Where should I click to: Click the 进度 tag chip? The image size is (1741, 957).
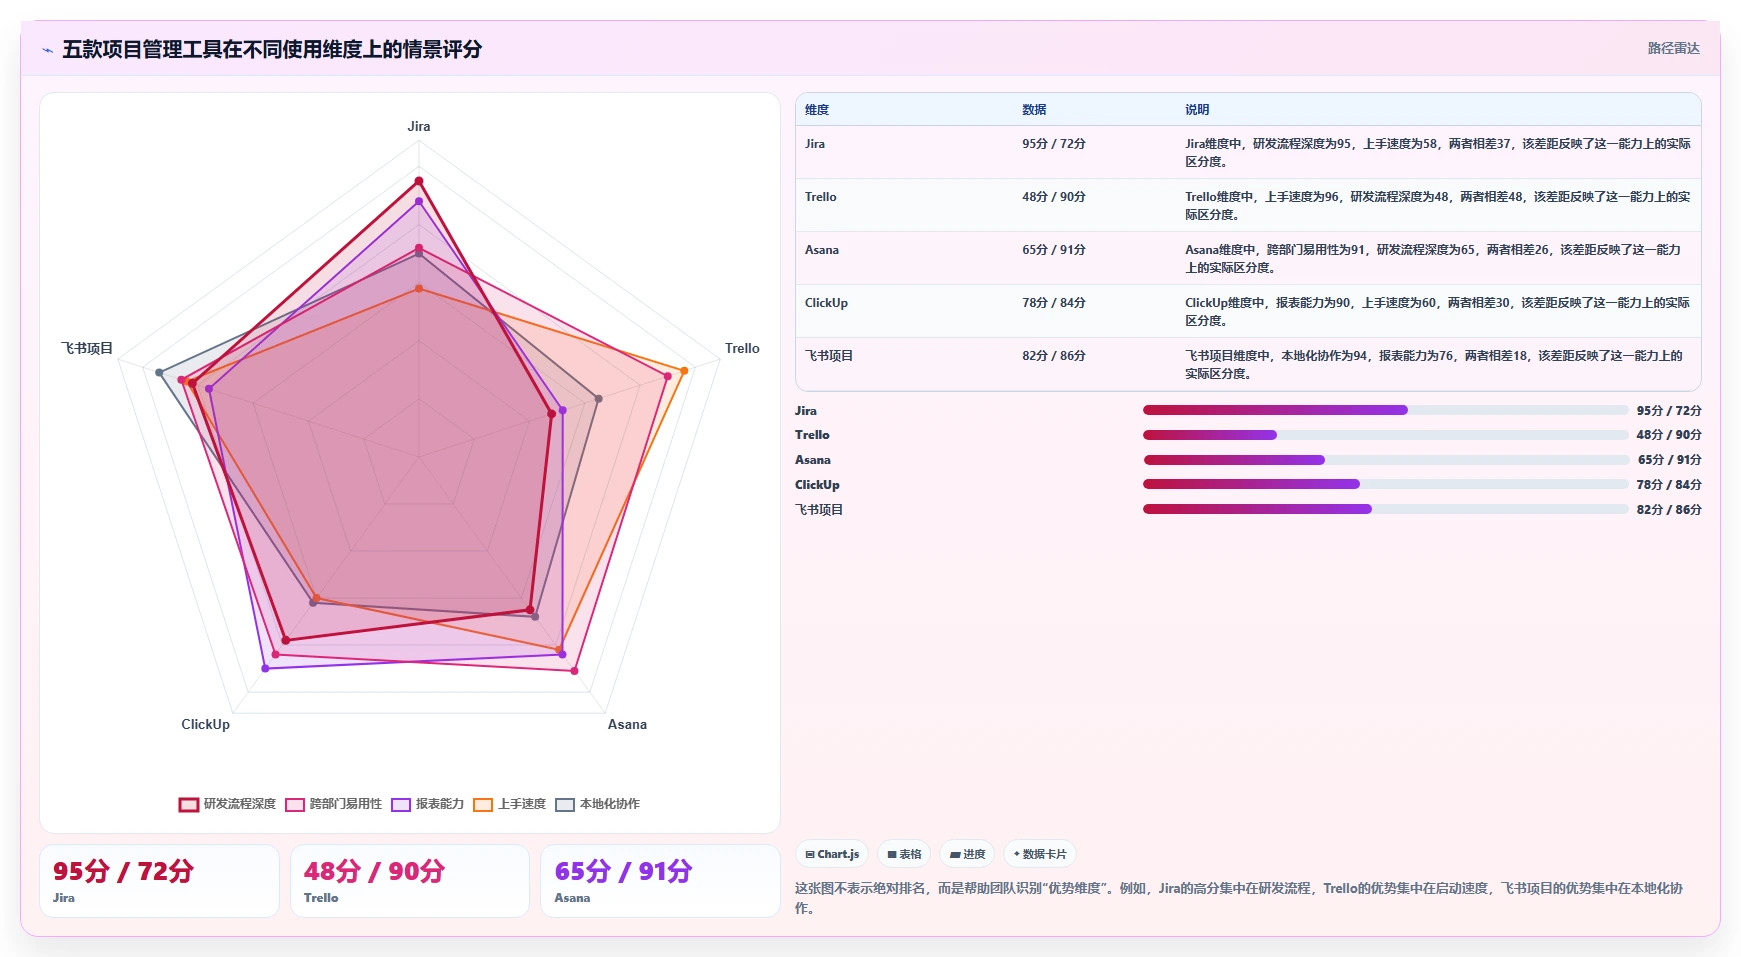967,854
